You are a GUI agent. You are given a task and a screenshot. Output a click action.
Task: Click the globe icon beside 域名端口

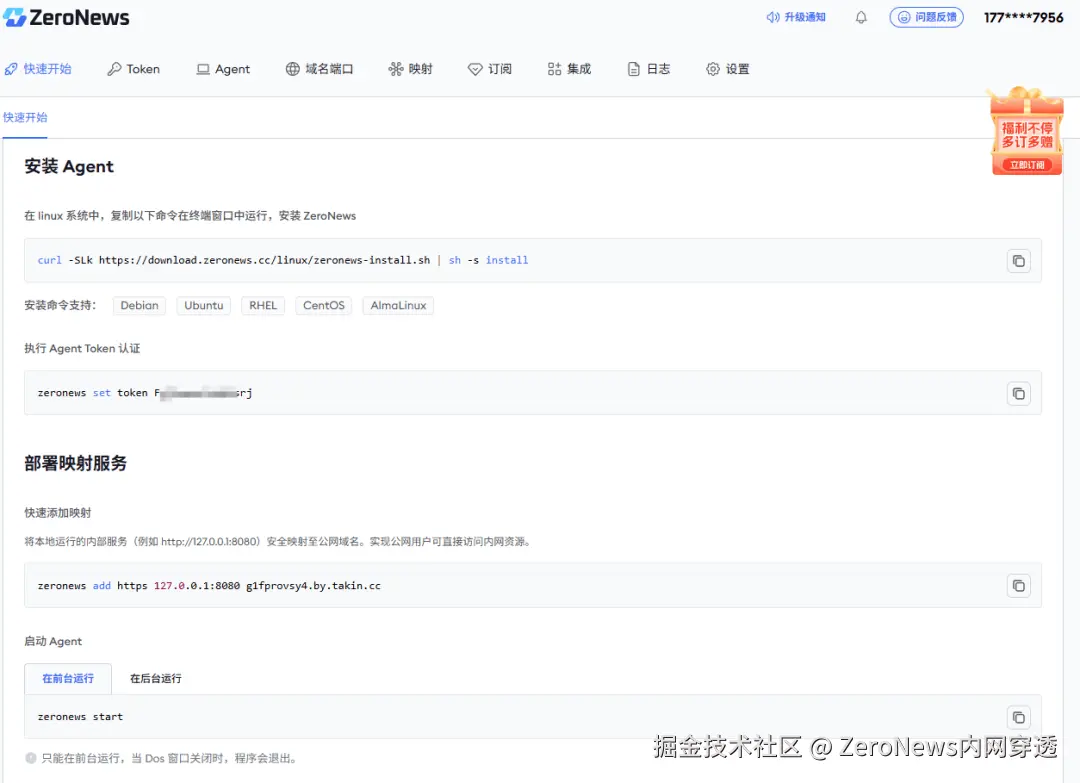[x=293, y=69]
